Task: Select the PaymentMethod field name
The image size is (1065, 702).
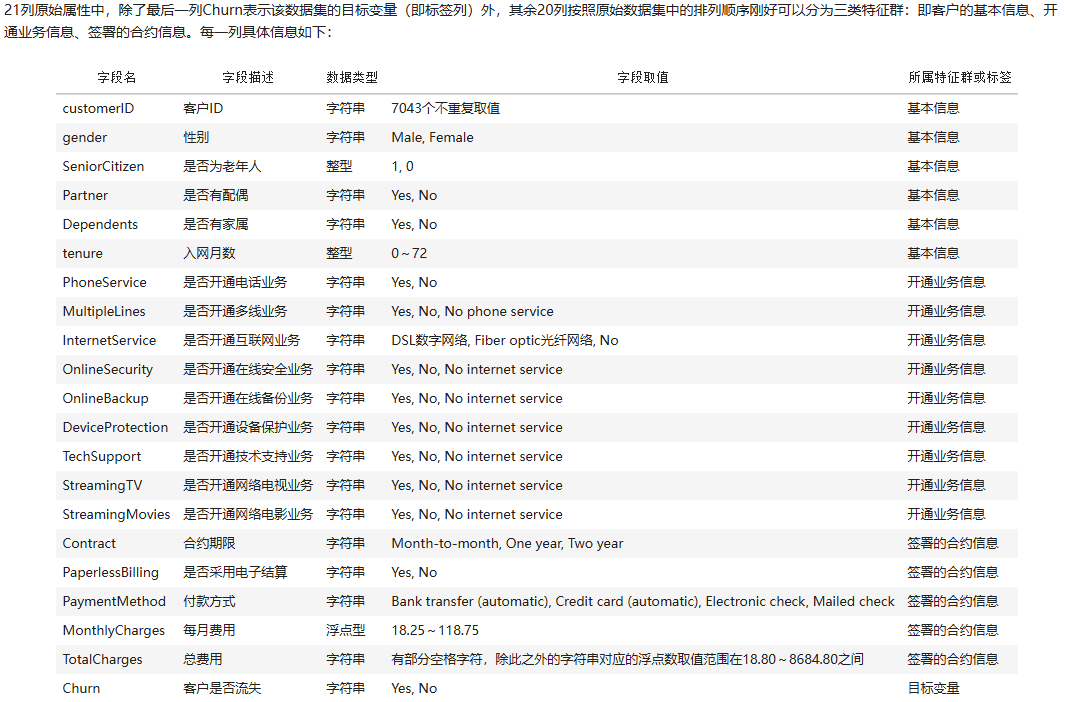Action: pos(114,602)
